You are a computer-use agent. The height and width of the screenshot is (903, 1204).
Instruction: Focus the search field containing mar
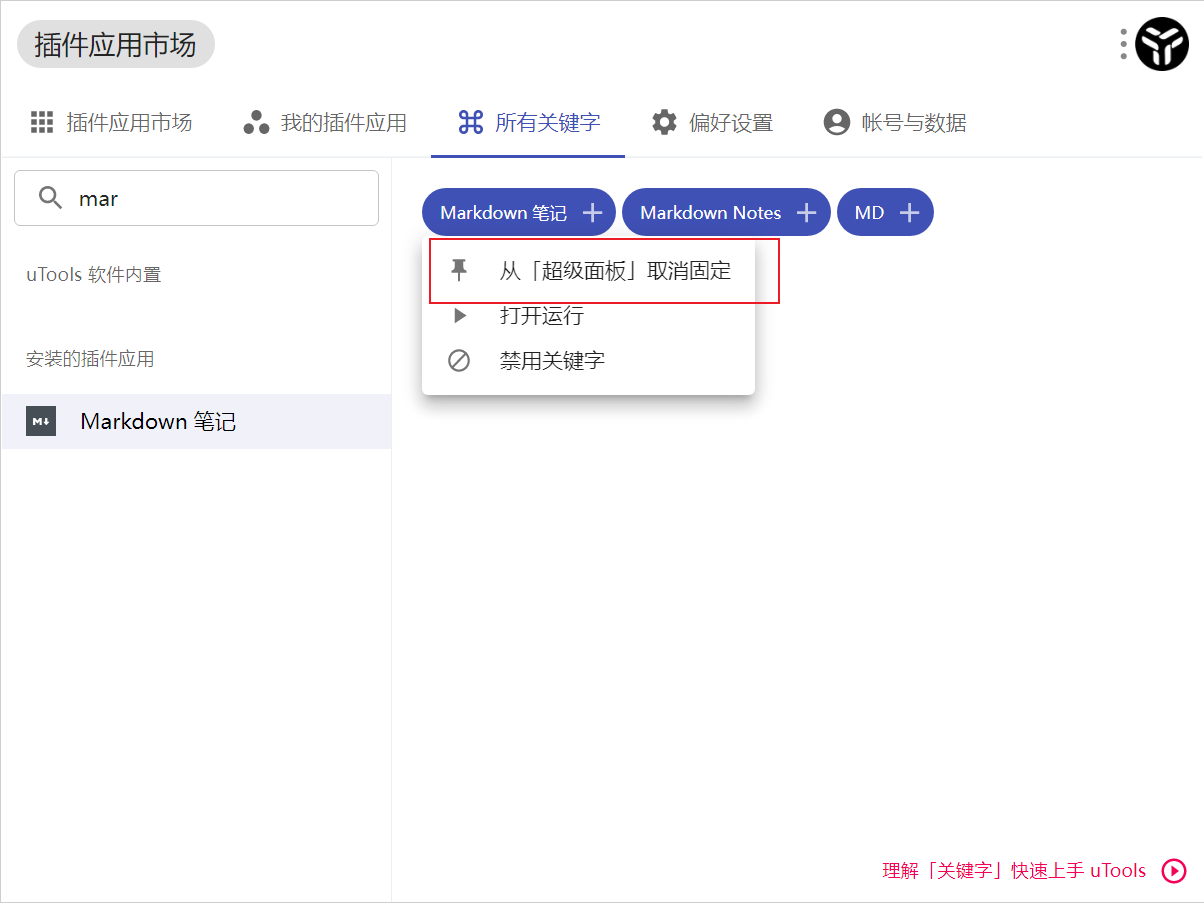click(x=196, y=198)
